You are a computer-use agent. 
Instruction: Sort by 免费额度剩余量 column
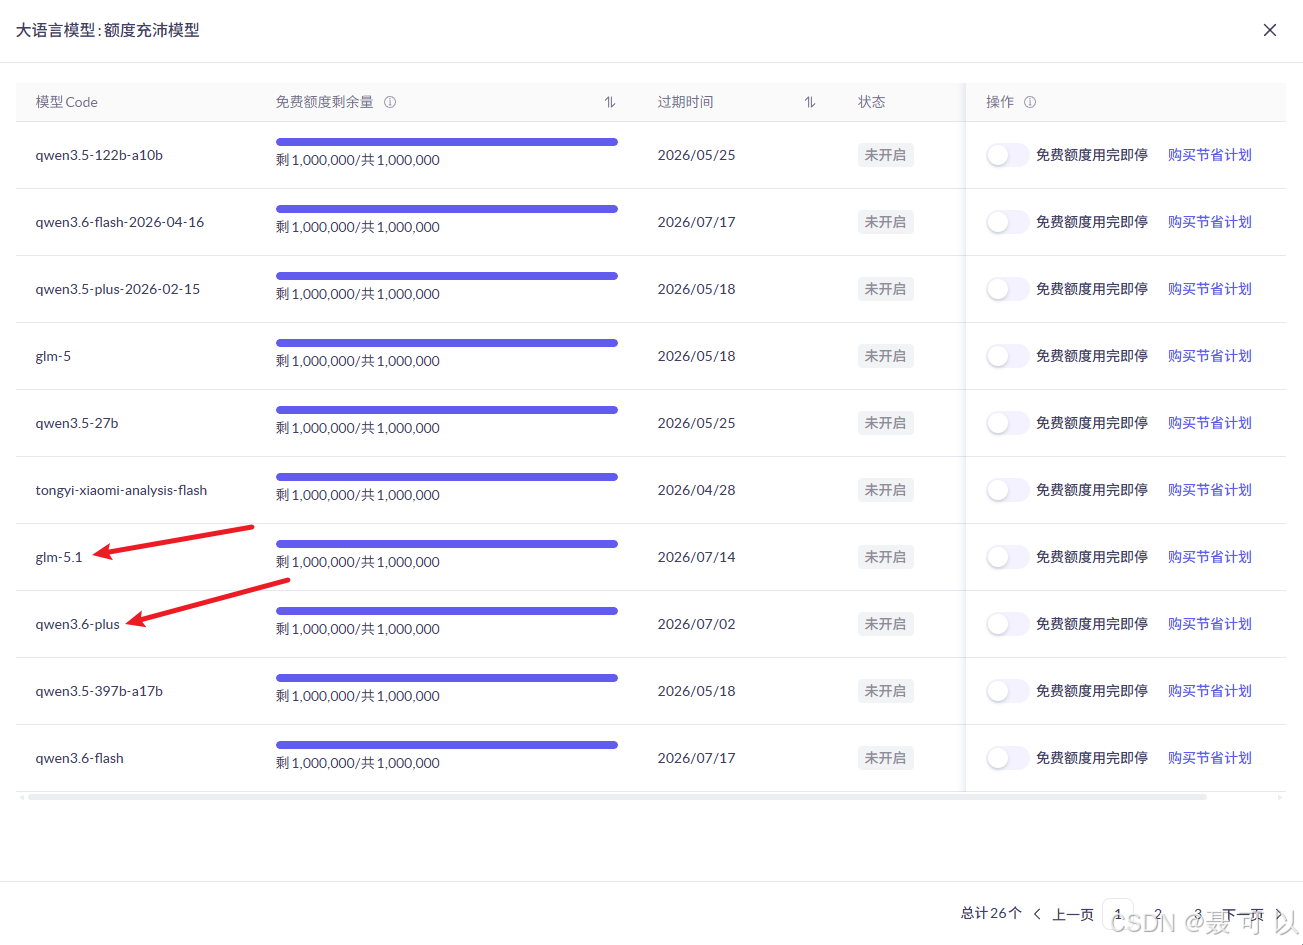[610, 102]
